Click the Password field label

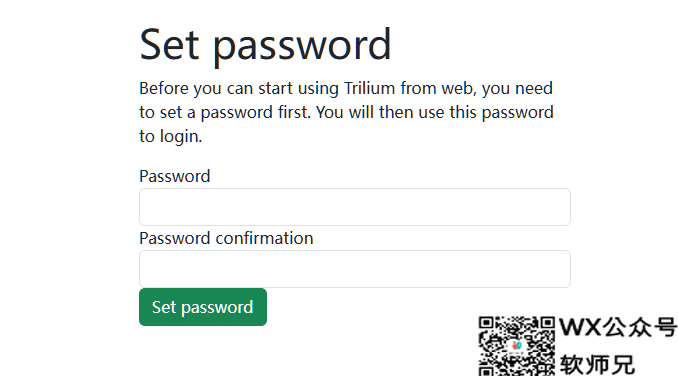coord(175,176)
